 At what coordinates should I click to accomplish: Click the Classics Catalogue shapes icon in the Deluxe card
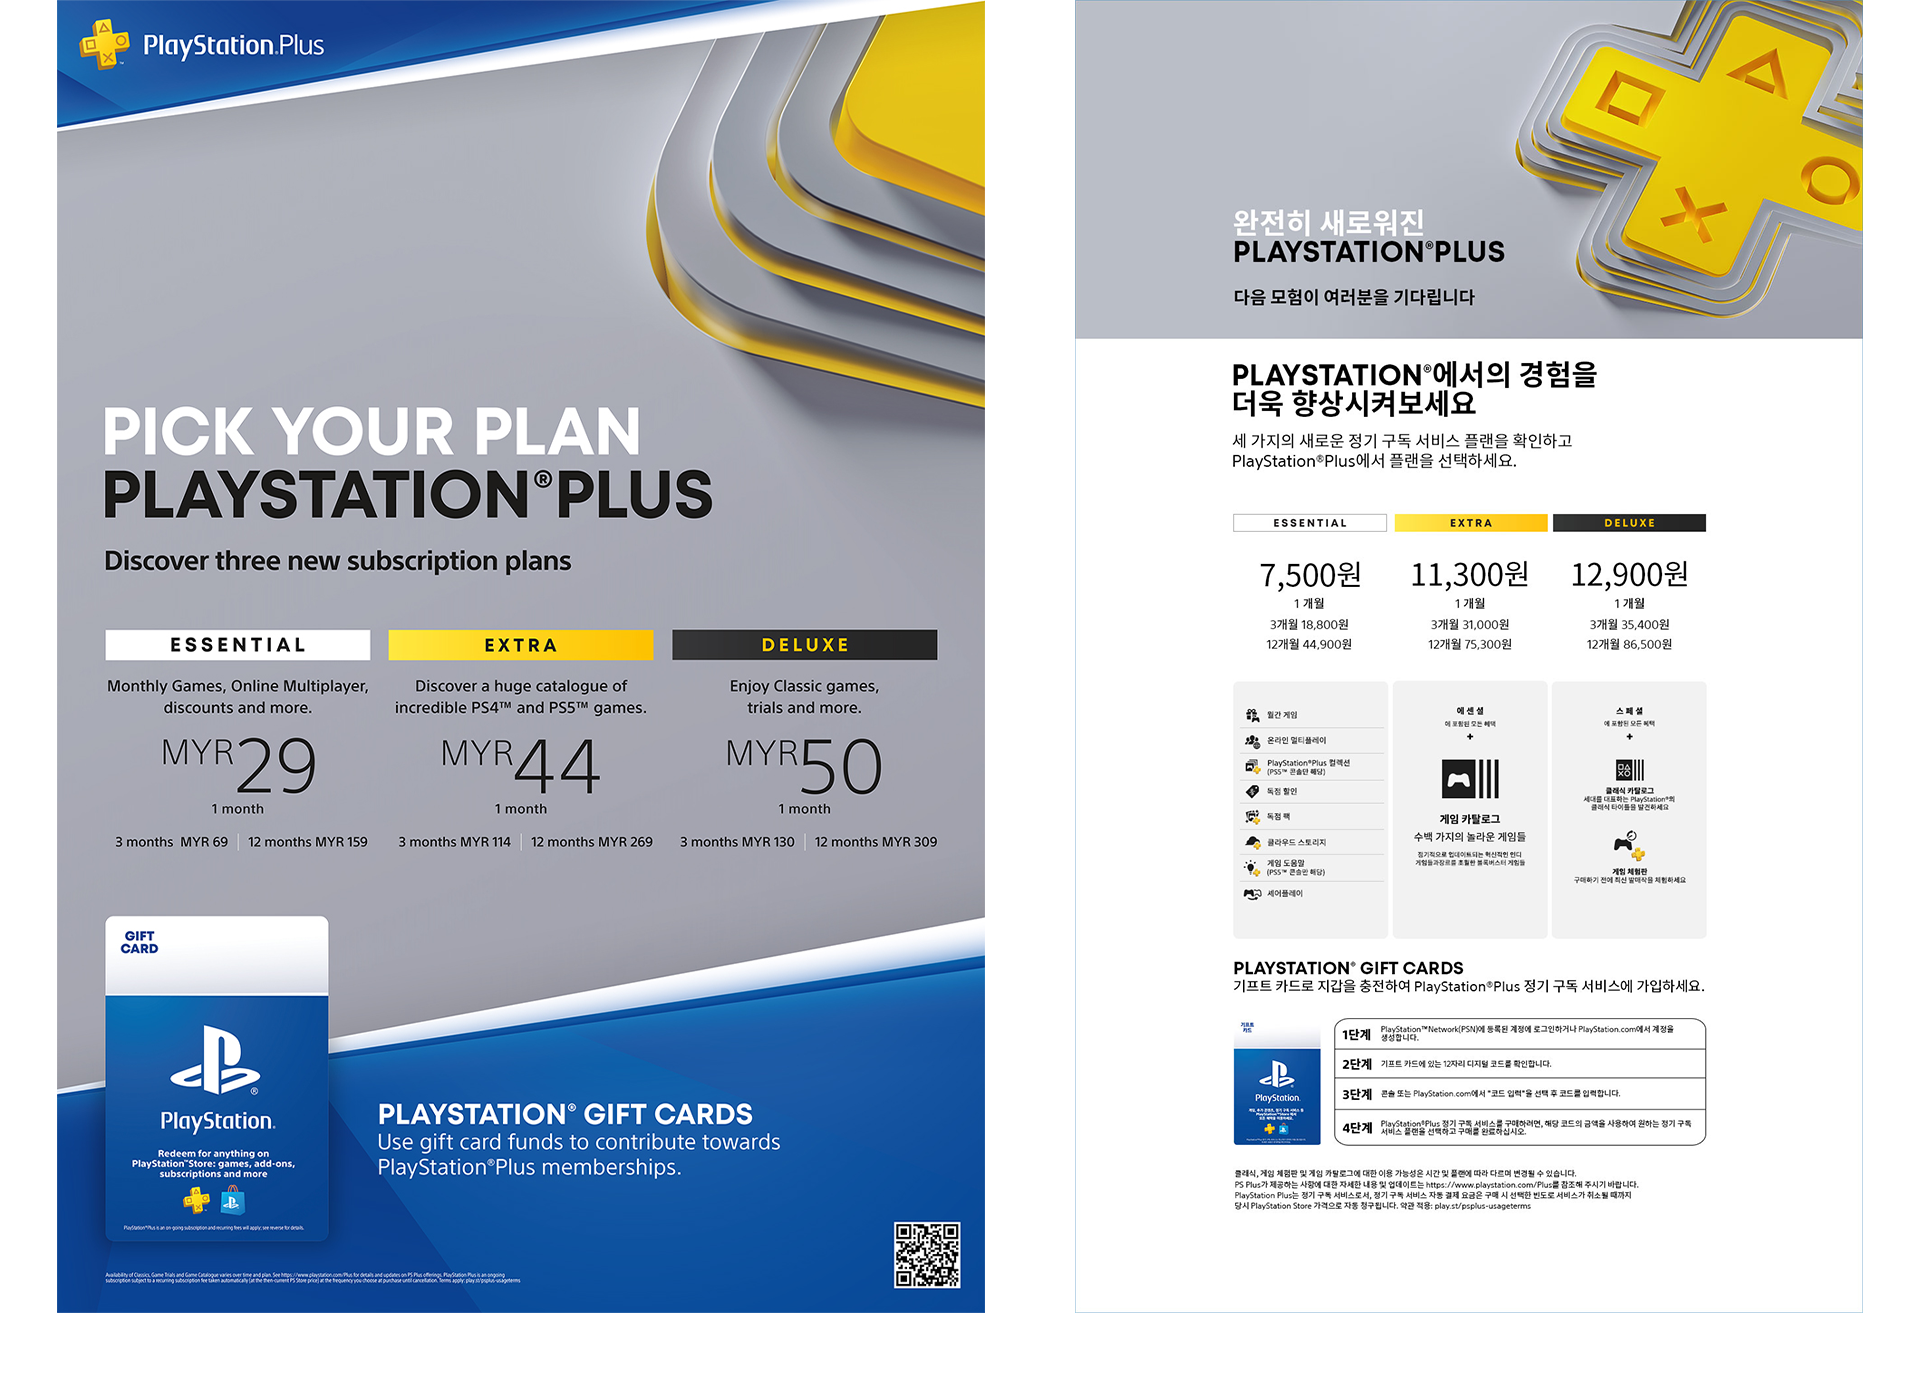(1629, 770)
